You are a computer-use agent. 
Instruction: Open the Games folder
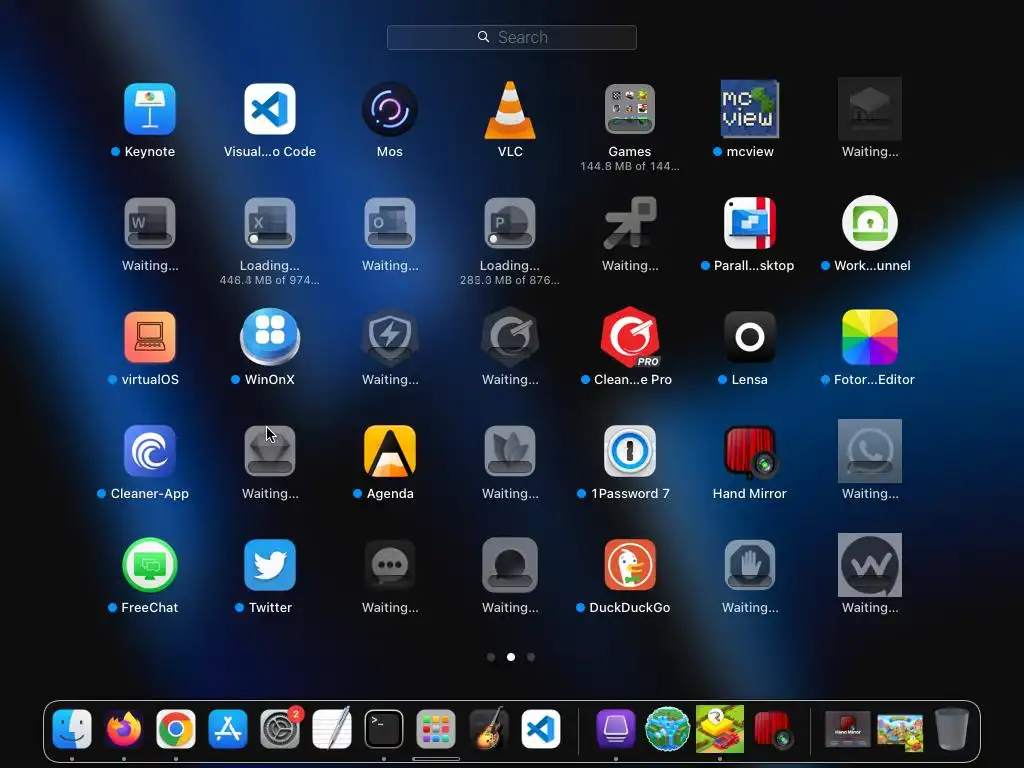coord(630,109)
